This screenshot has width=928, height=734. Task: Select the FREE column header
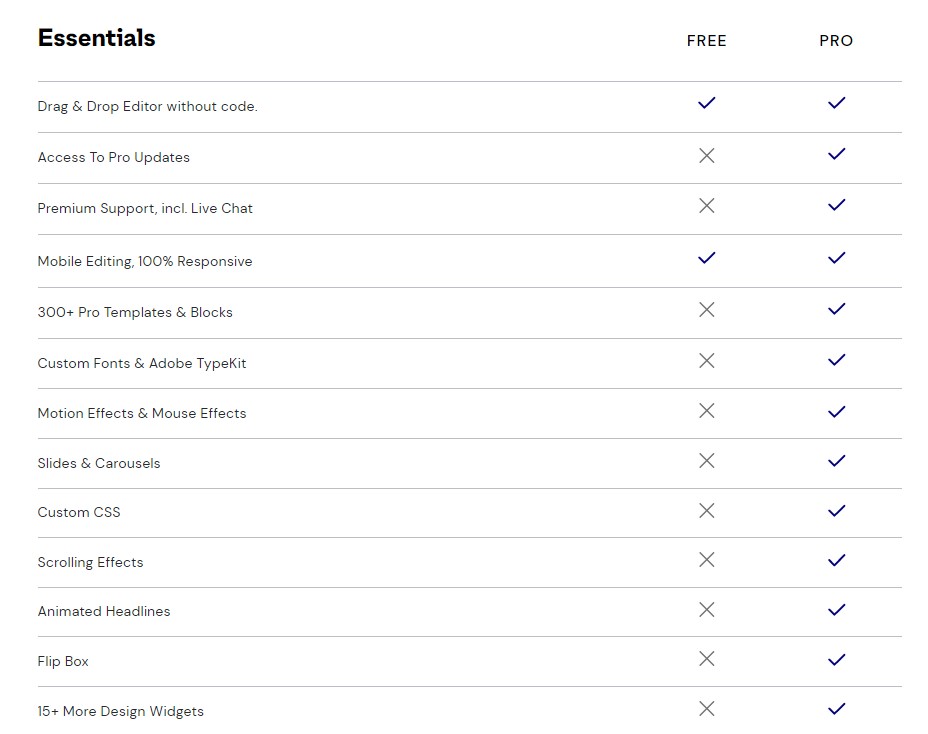pyautogui.click(x=707, y=41)
